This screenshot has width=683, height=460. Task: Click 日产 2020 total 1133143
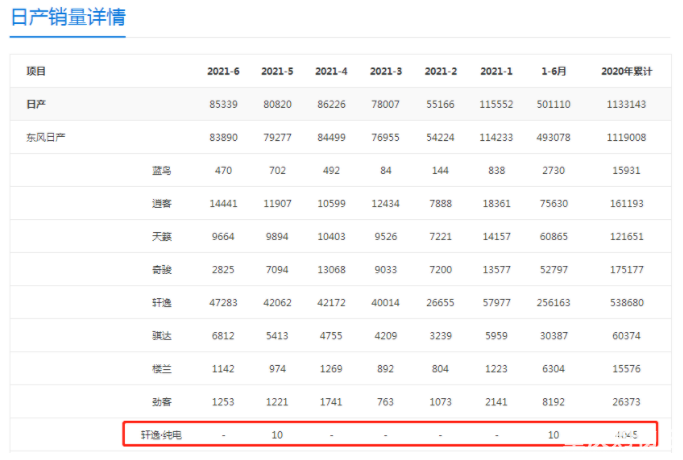pos(626,104)
